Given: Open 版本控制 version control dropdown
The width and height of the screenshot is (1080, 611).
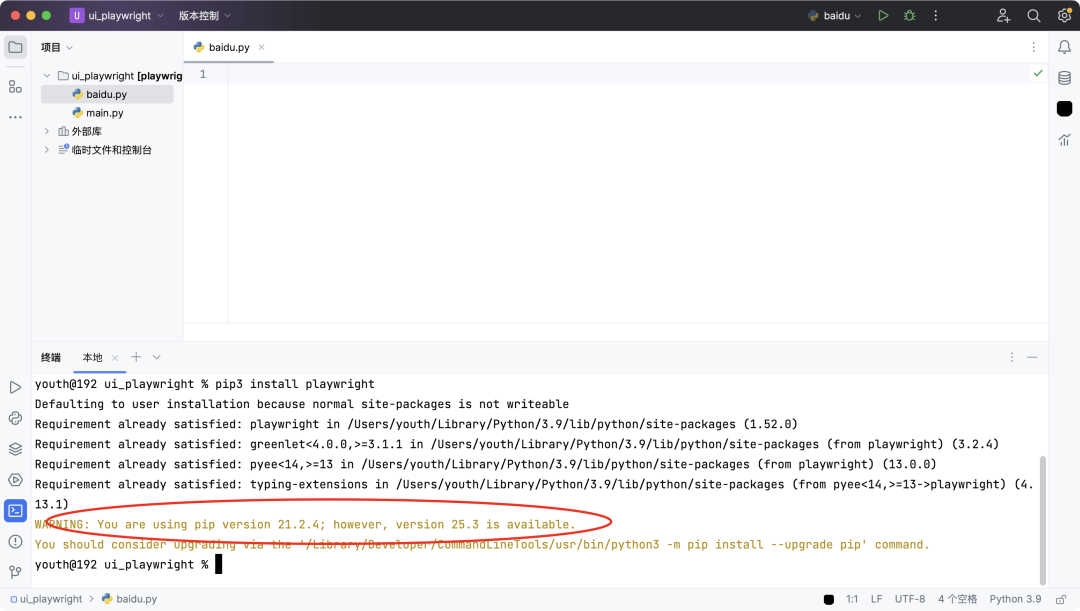Looking at the screenshot, I should coord(205,15).
